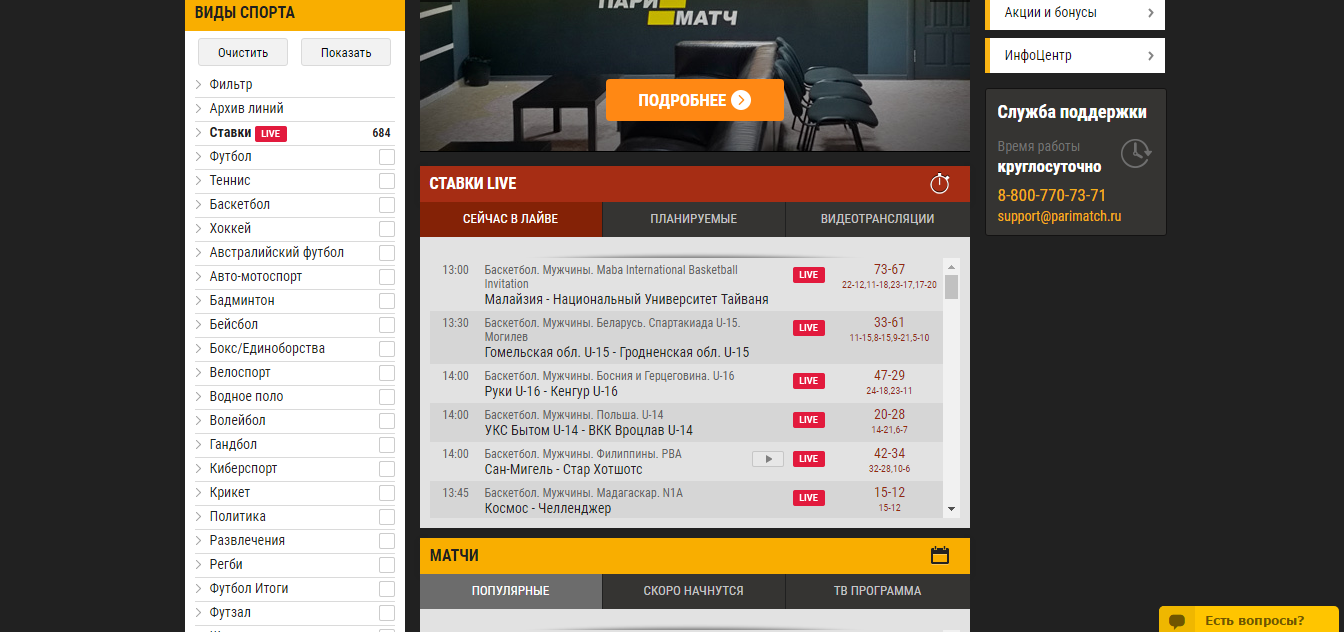1344x632 pixels.
Task: Click LIVE badge for Малайзия match
Action: 809,275
